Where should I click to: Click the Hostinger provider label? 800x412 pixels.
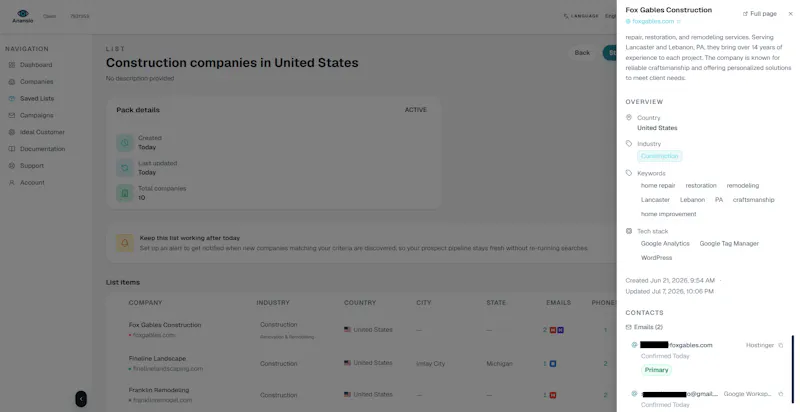click(760, 345)
